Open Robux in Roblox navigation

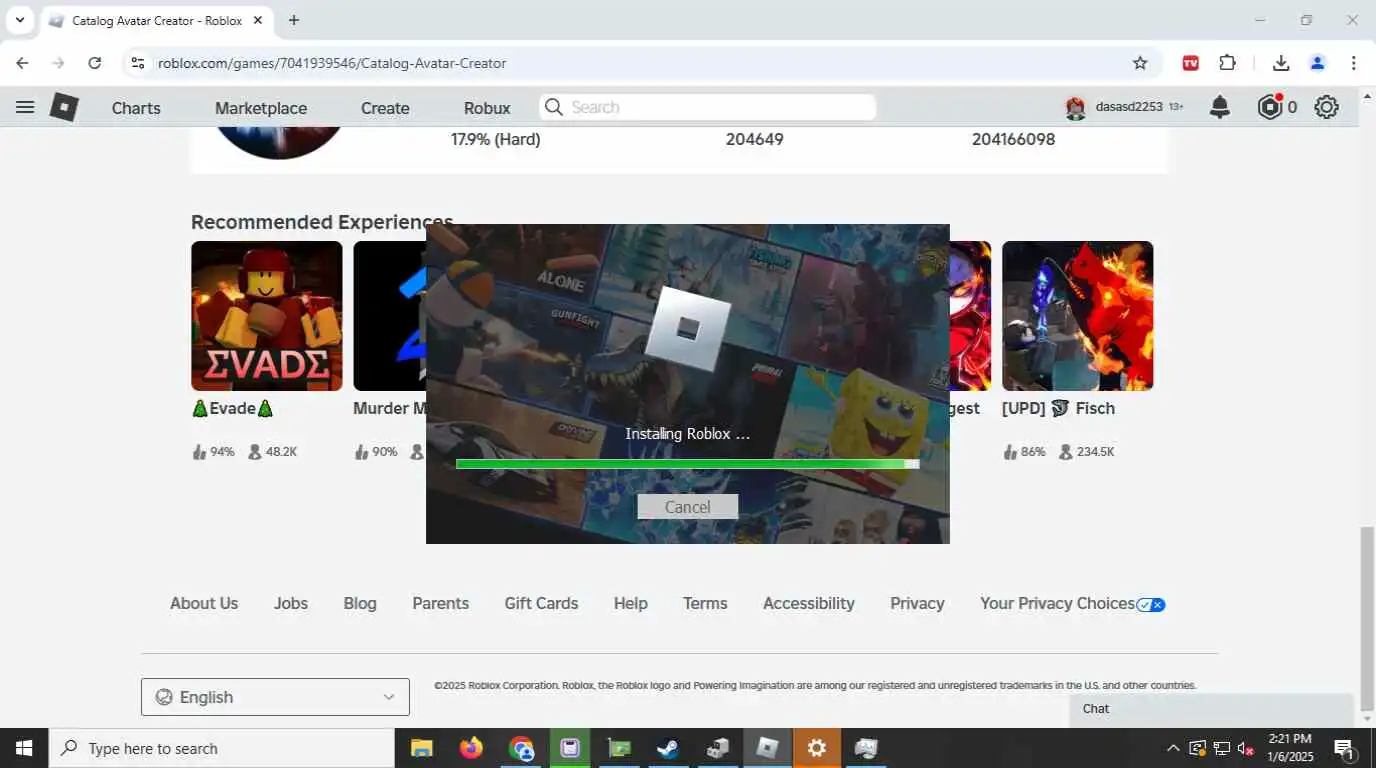click(487, 108)
